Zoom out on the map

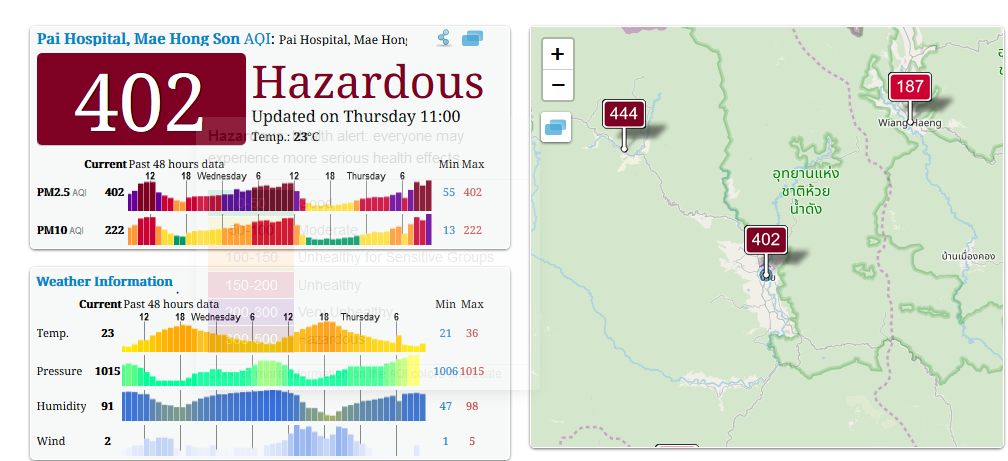tap(557, 85)
